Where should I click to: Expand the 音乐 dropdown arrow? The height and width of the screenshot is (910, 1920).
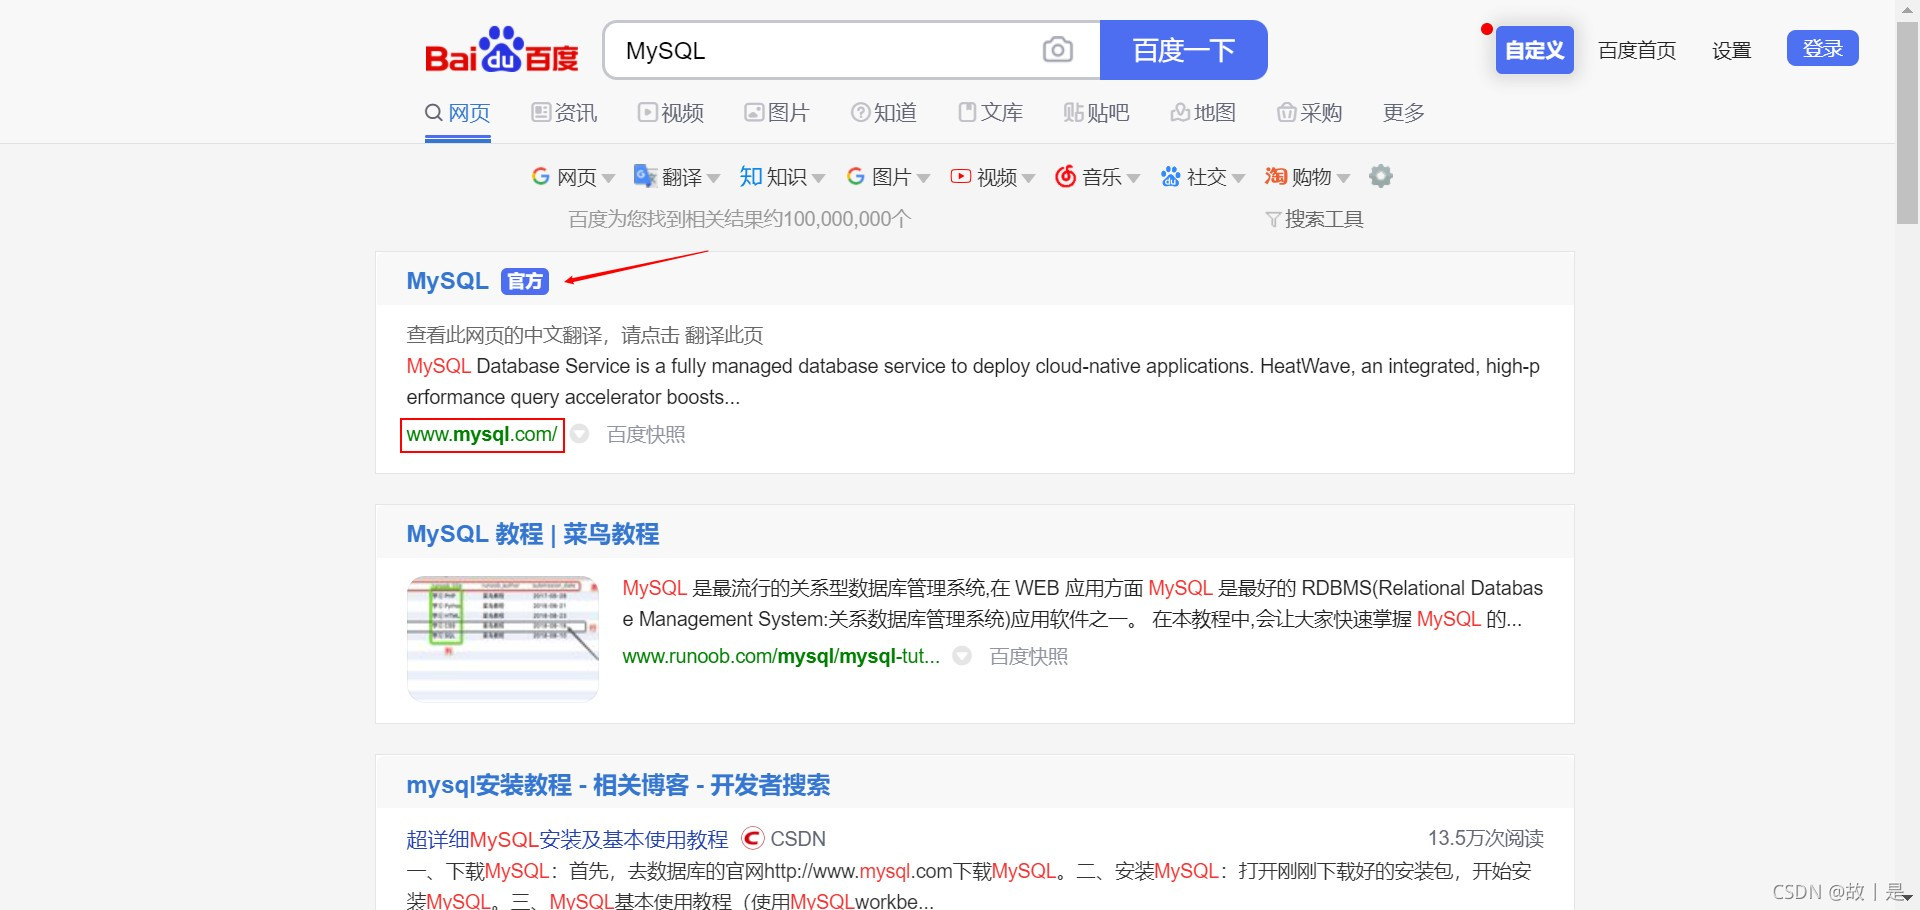click(1133, 179)
